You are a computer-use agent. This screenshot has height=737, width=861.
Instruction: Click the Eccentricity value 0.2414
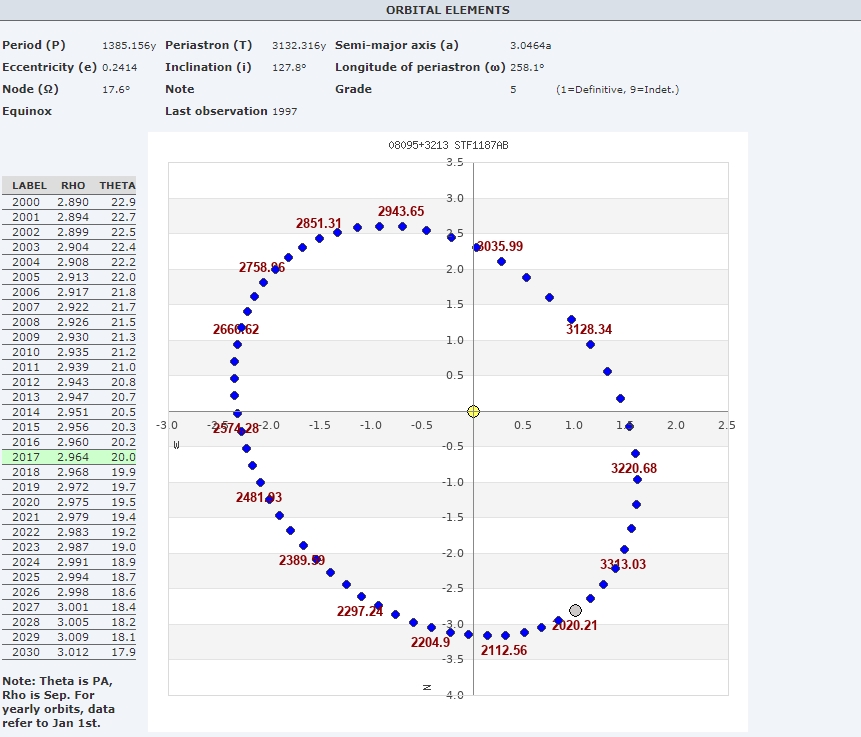click(x=120, y=68)
